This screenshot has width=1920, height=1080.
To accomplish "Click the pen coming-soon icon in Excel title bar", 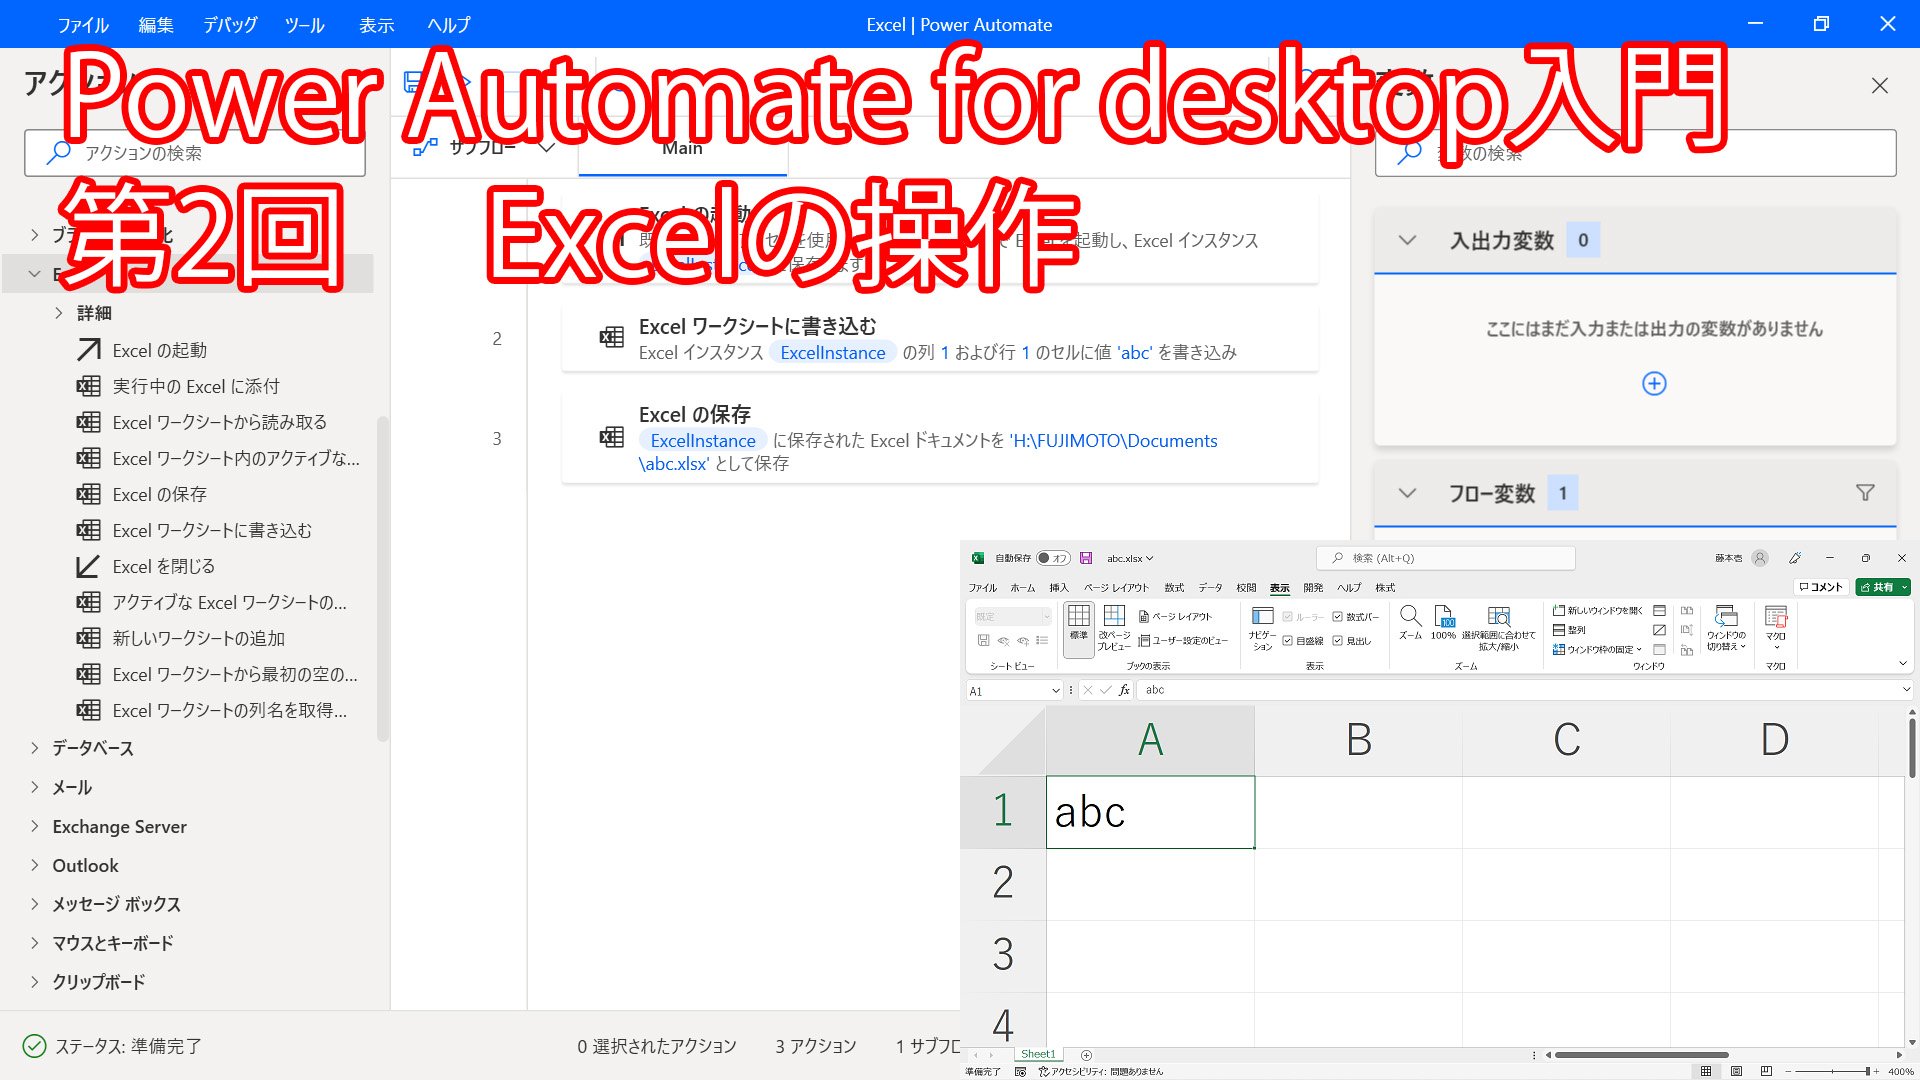I will 1795,558.
